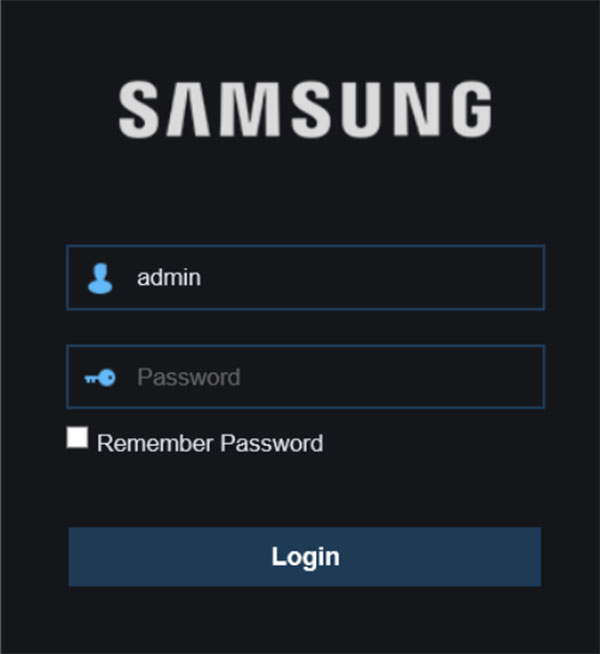Click the Remember Password label text
The height and width of the screenshot is (654, 600).
pos(210,443)
